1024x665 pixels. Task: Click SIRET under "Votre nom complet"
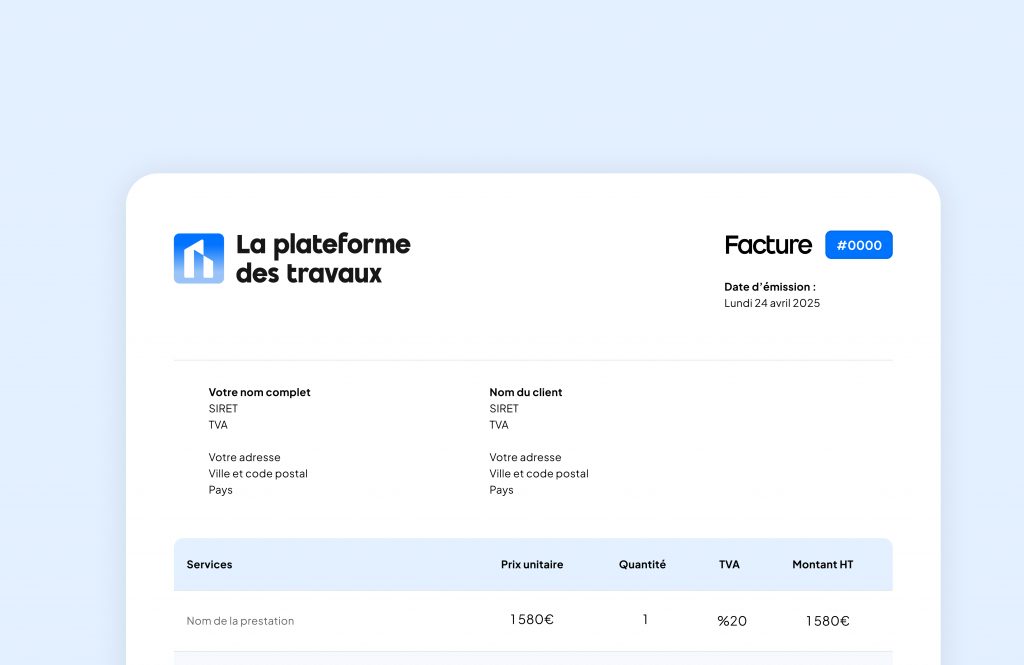[x=223, y=408]
